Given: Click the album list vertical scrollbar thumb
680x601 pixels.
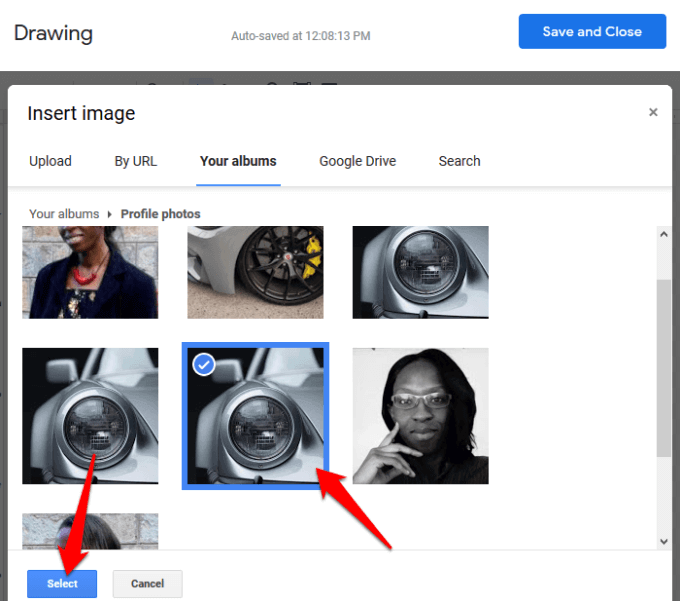Looking at the screenshot, I should [664, 368].
